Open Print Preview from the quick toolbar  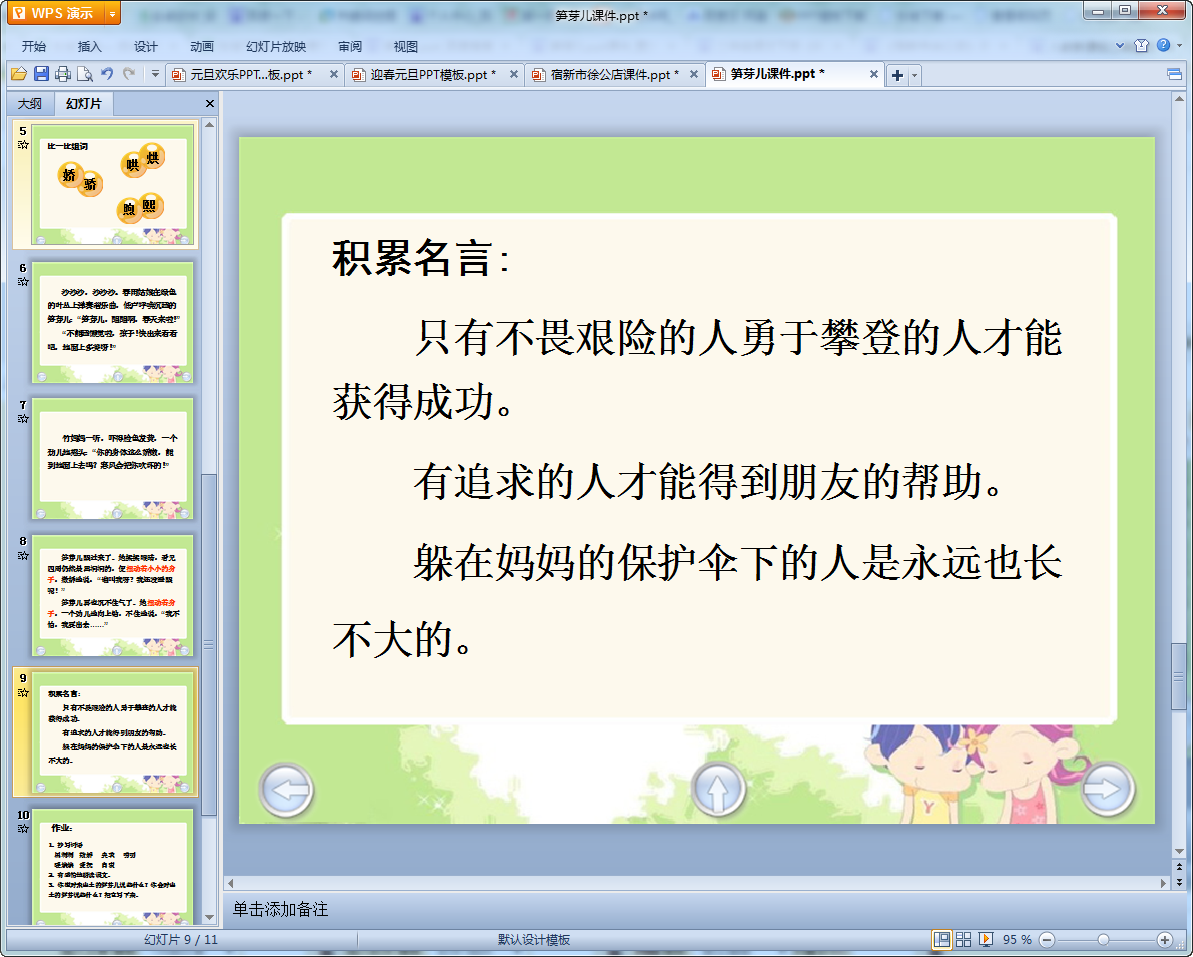tap(85, 74)
